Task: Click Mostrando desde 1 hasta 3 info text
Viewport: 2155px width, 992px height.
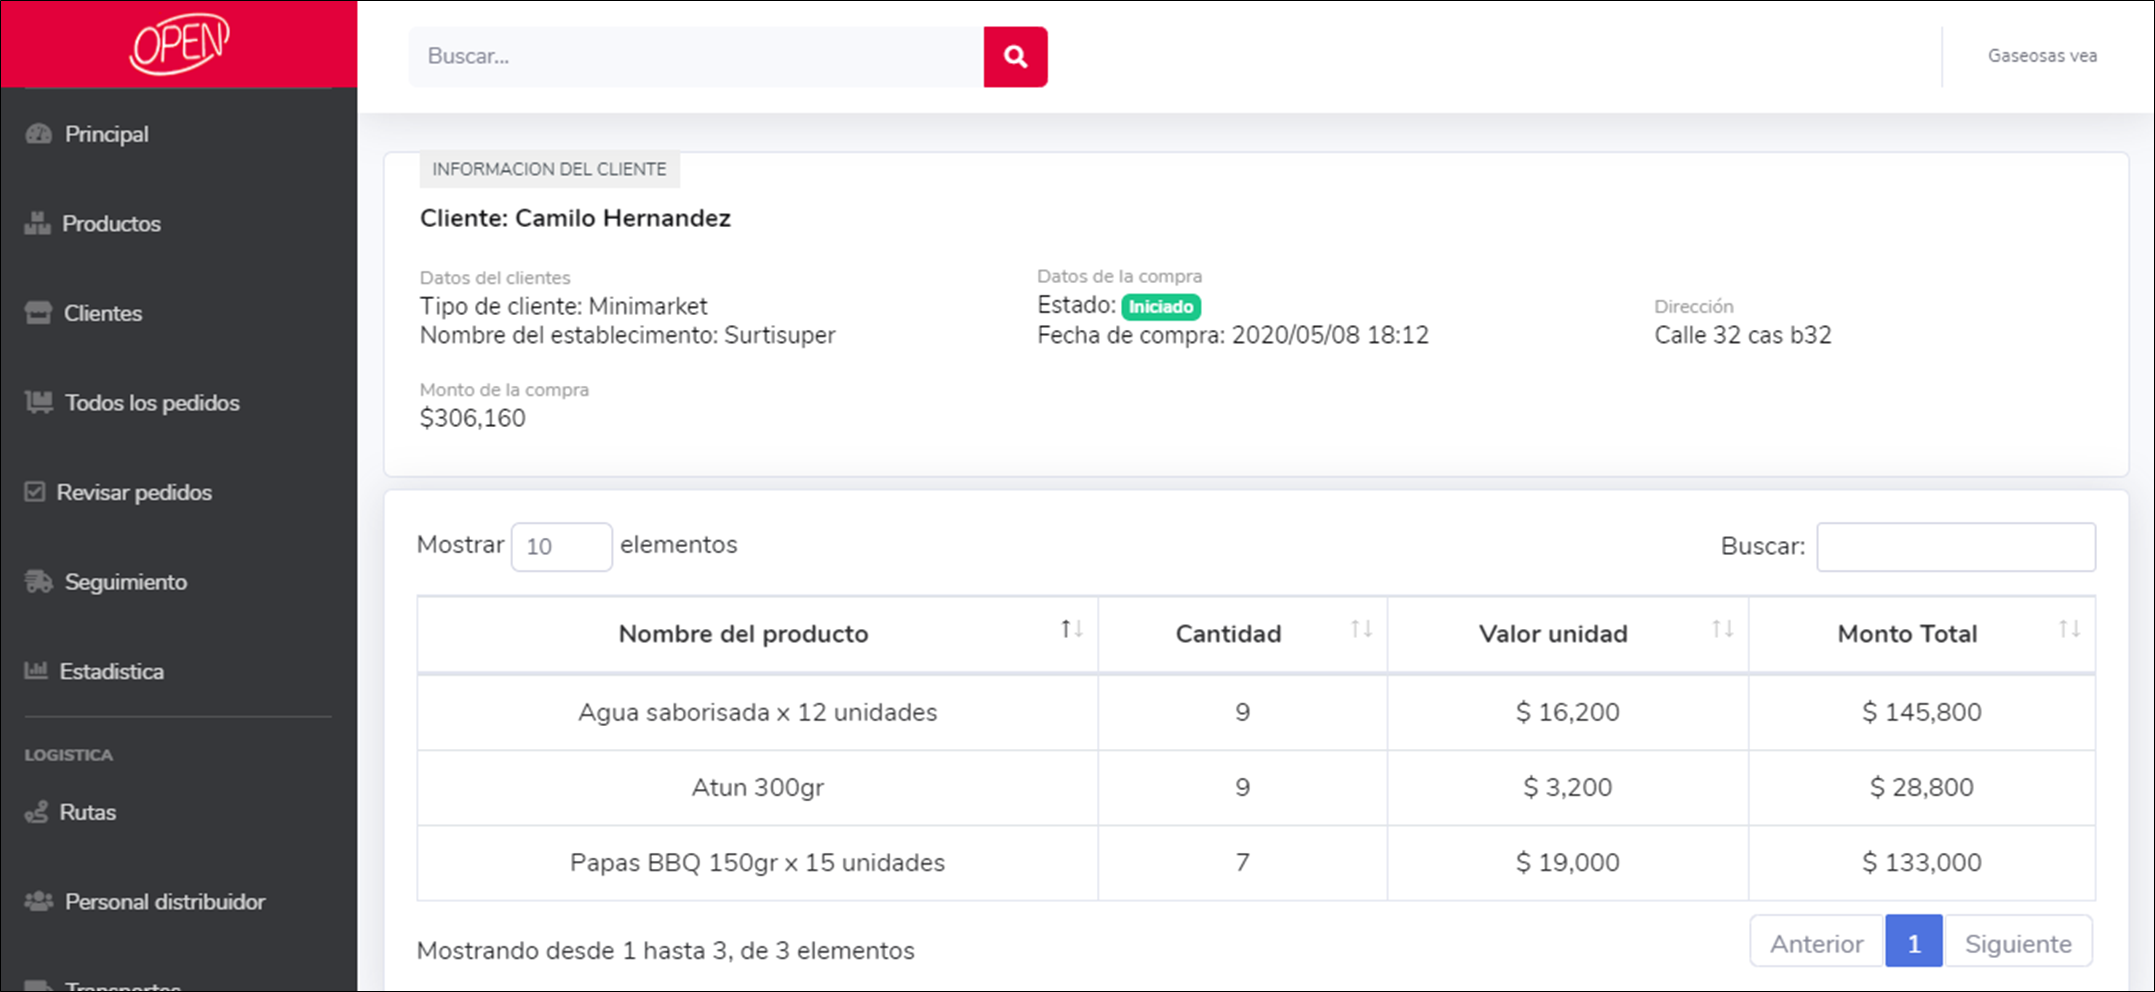Action: (666, 950)
